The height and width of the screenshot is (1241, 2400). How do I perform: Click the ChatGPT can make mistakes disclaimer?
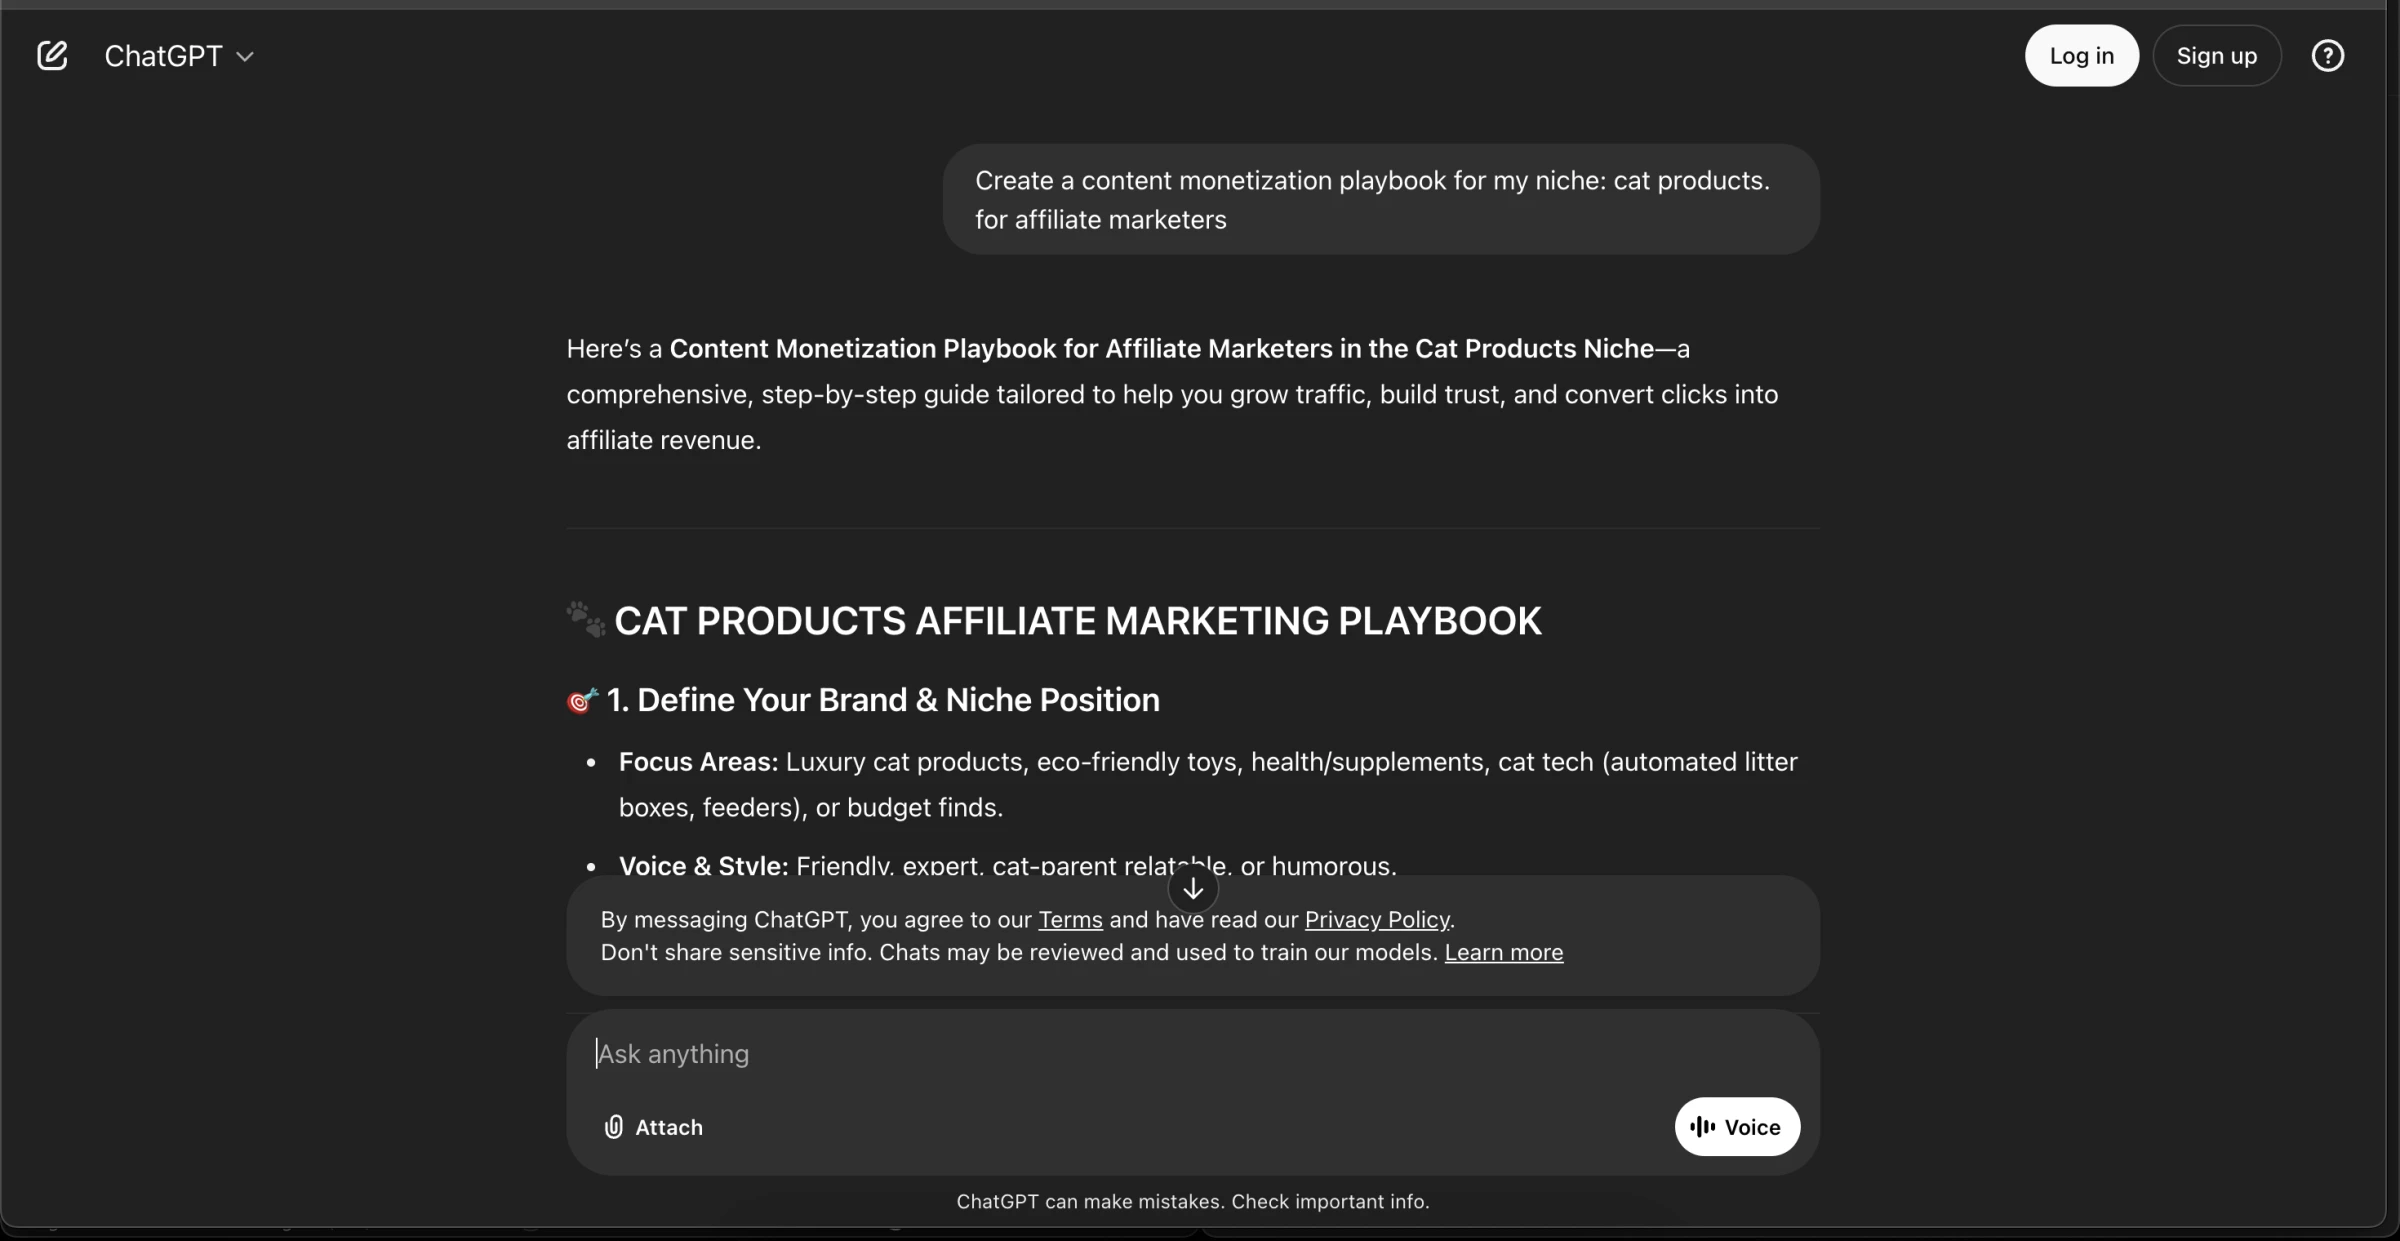(x=1193, y=1202)
